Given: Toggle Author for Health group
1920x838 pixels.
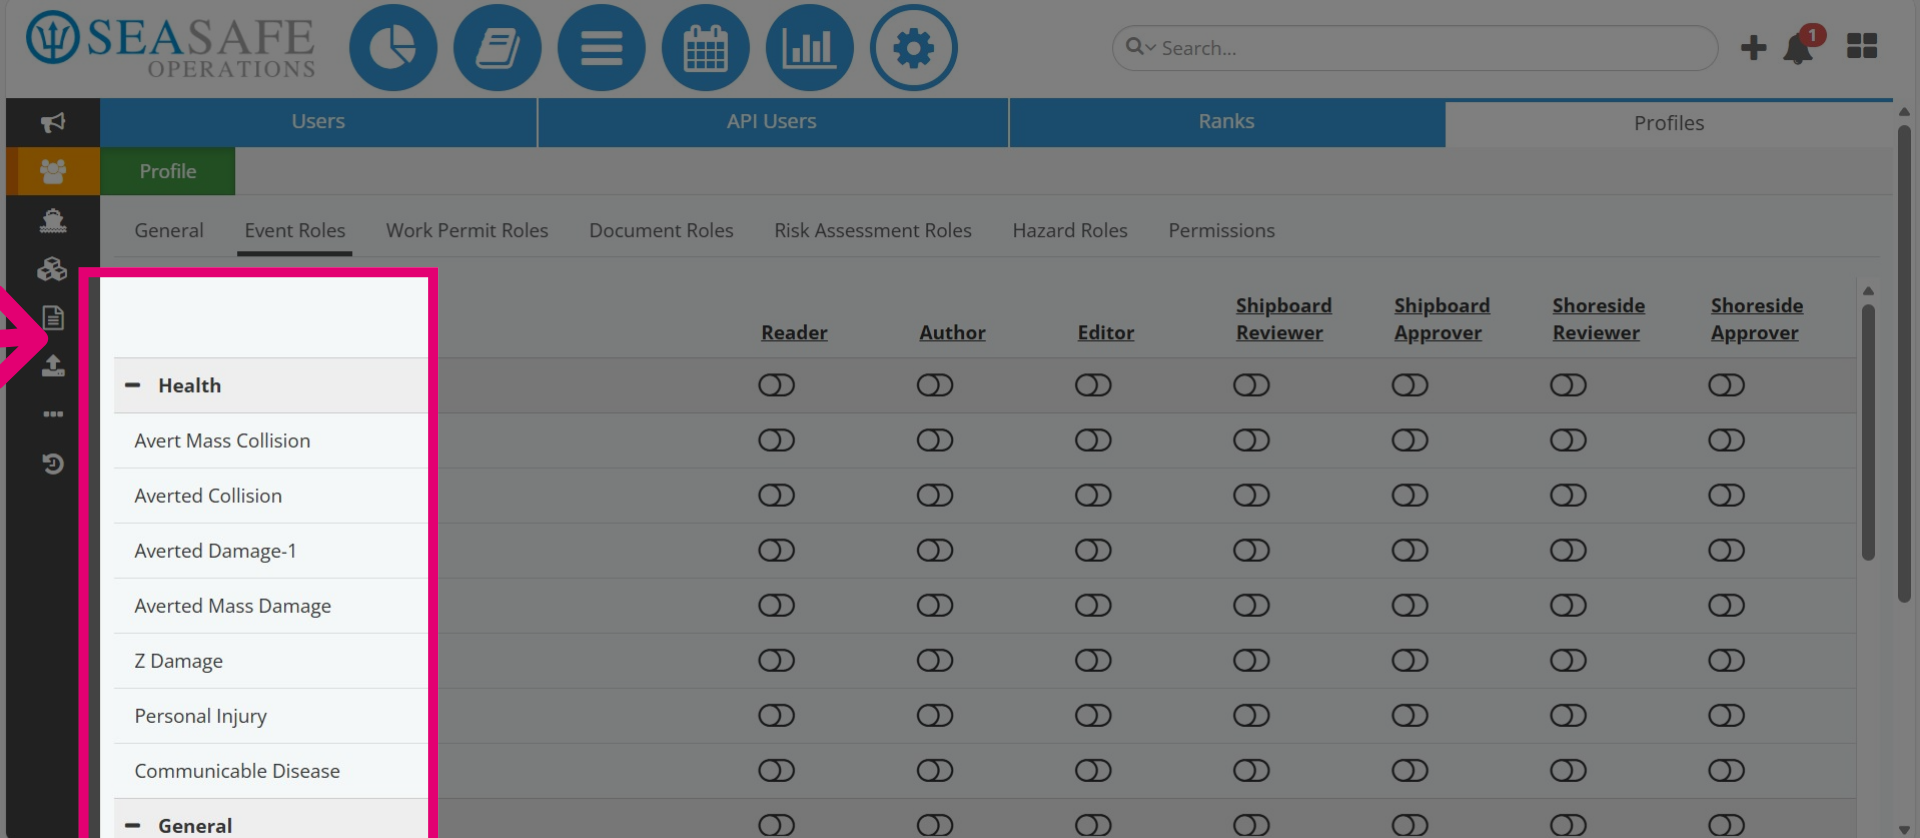Looking at the screenshot, I should coord(935,385).
